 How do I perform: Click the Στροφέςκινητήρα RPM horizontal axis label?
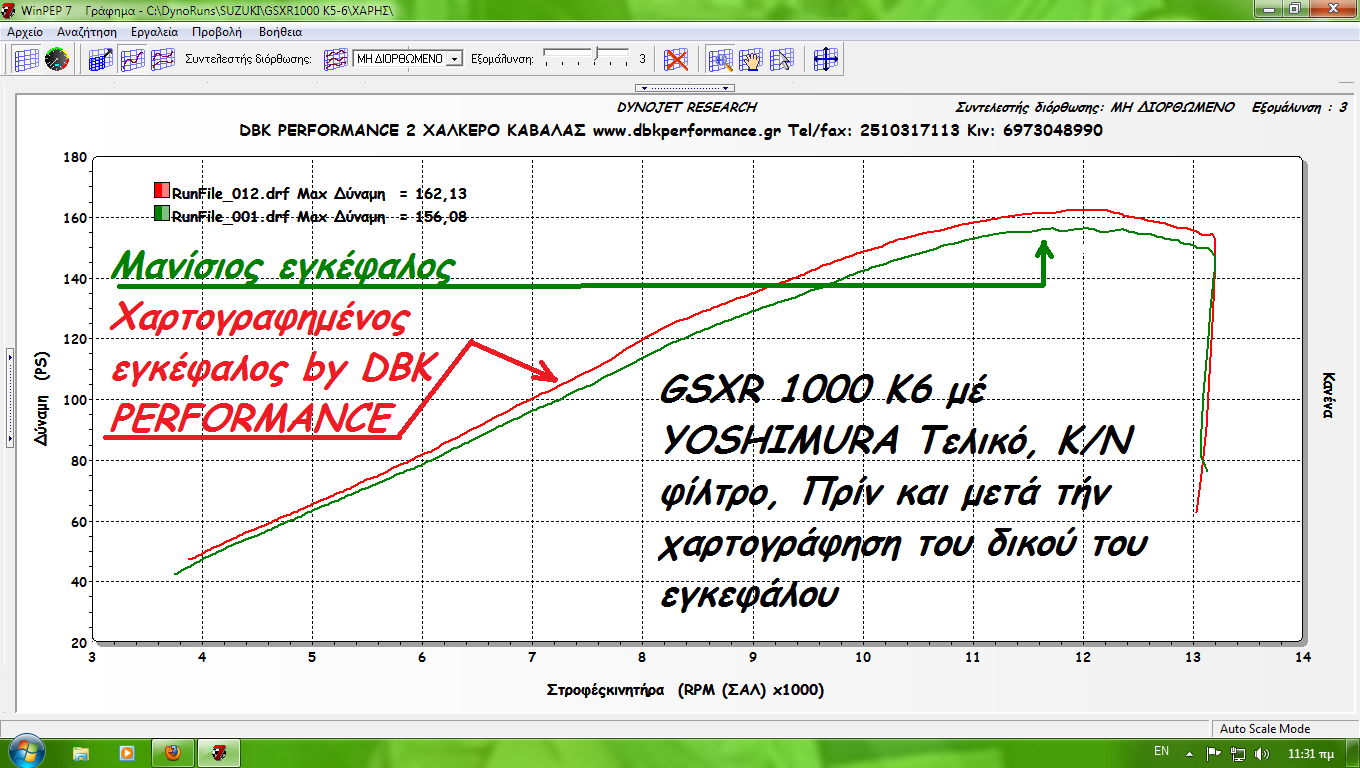685,690
